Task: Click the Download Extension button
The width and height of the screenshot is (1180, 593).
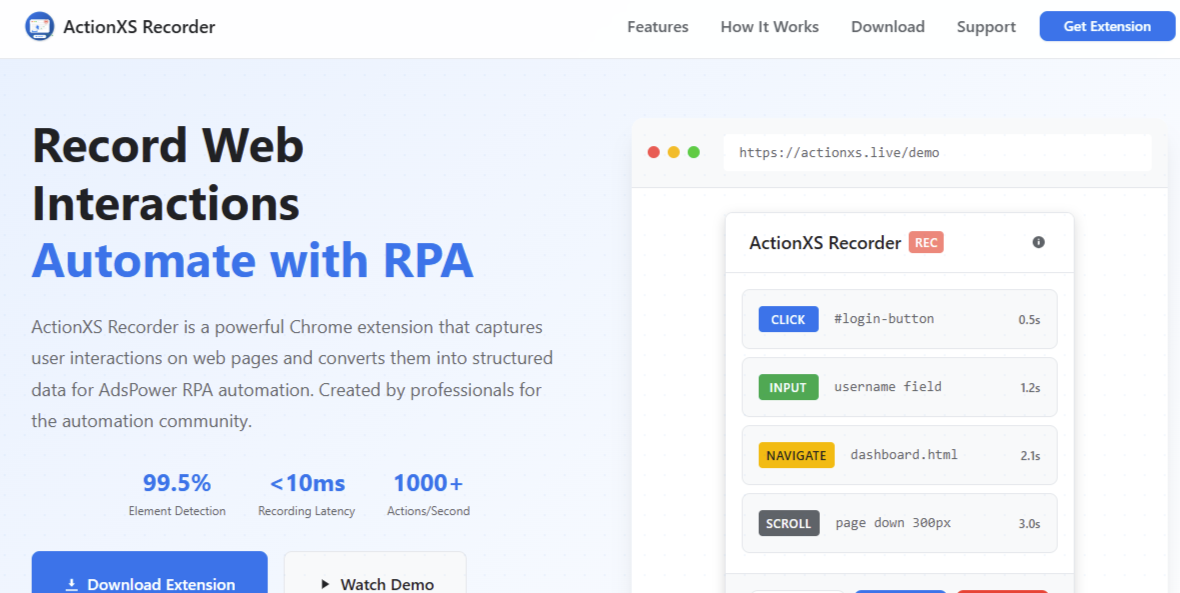Action: (x=150, y=572)
